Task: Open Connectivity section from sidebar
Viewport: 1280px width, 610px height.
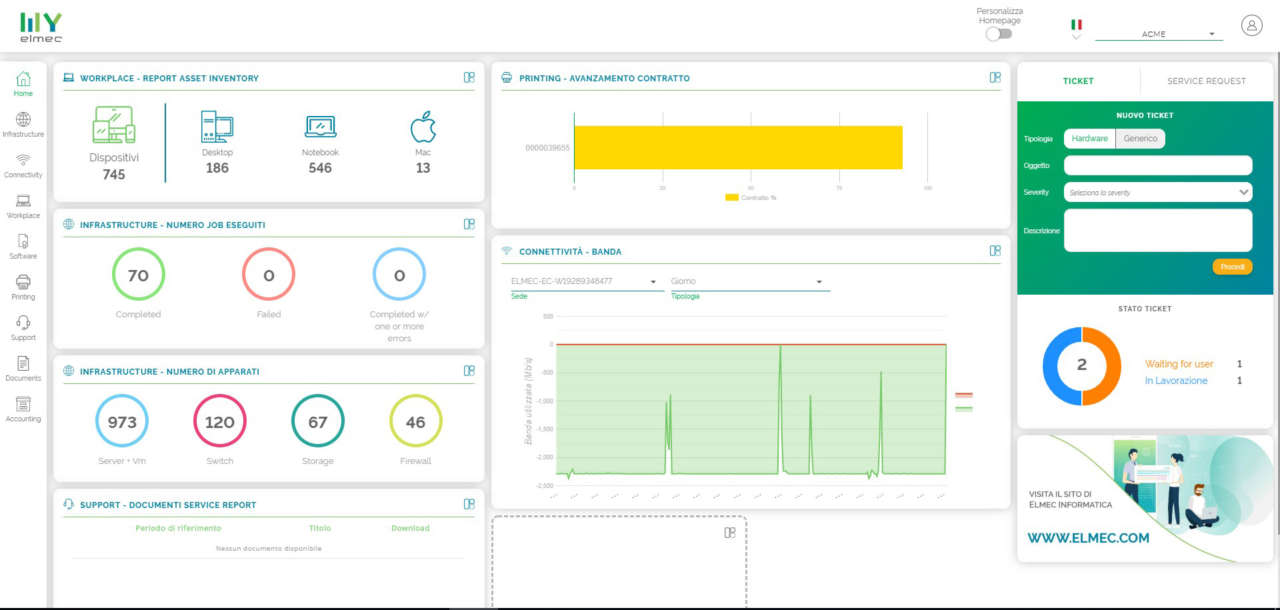Action: coord(23,165)
